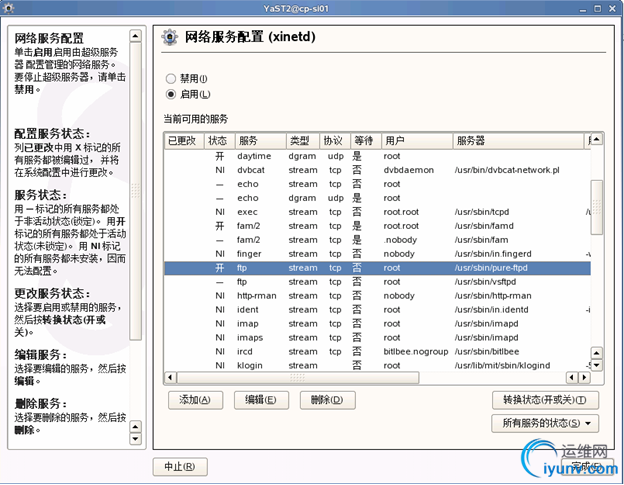Click the /usr/sbin/tcpd server cell
624x485 pixels.
[482, 212]
